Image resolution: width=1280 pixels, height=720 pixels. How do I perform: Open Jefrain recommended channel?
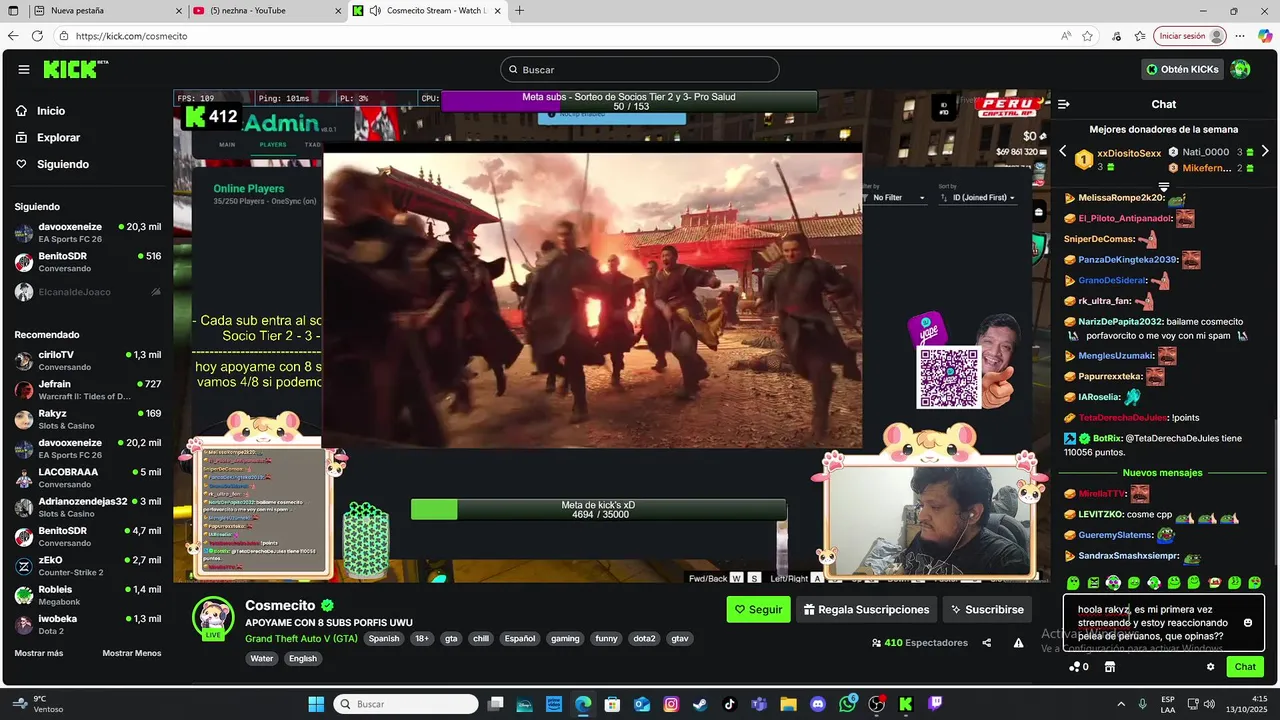[x=87, y=390]
